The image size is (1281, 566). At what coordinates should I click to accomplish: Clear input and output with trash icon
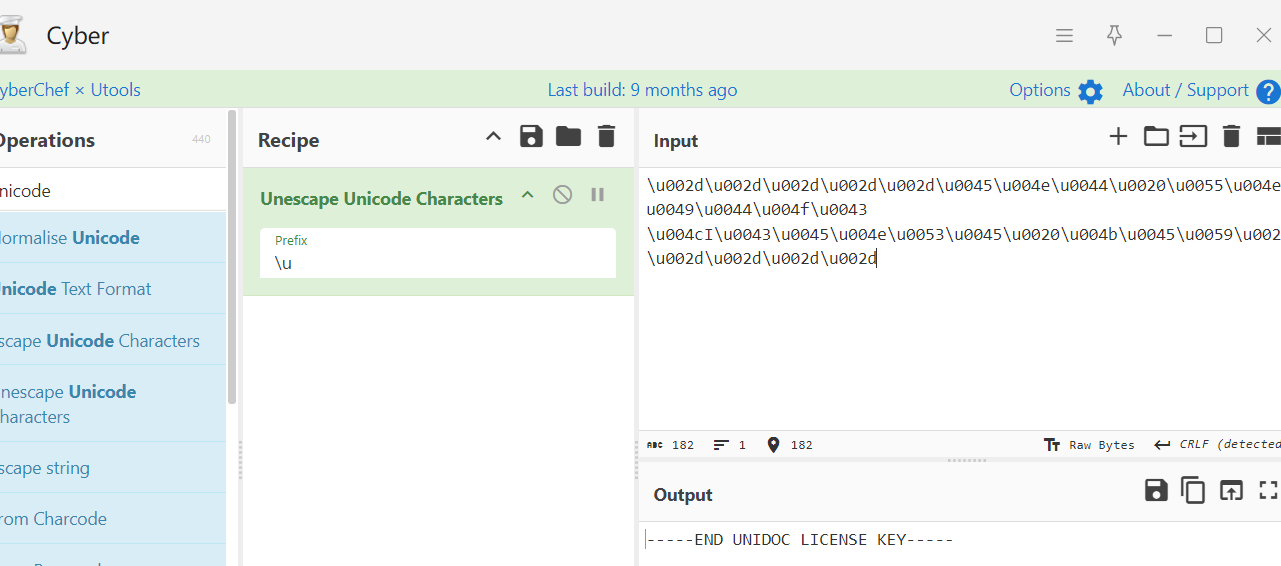(x=1231, y=137)
